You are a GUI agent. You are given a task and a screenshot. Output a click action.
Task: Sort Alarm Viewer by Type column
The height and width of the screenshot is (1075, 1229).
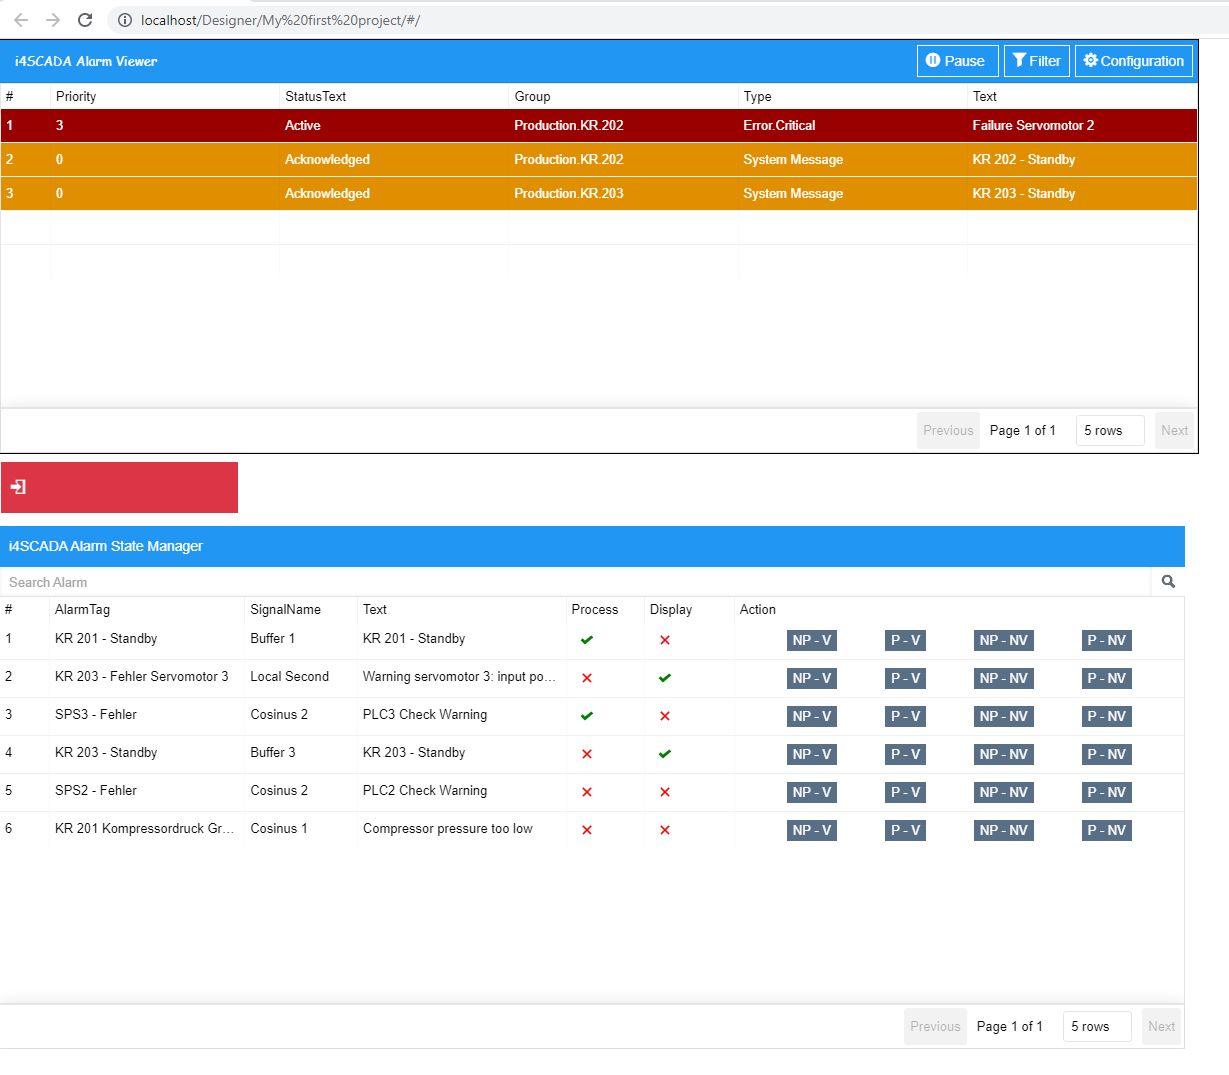coord(757,96)
